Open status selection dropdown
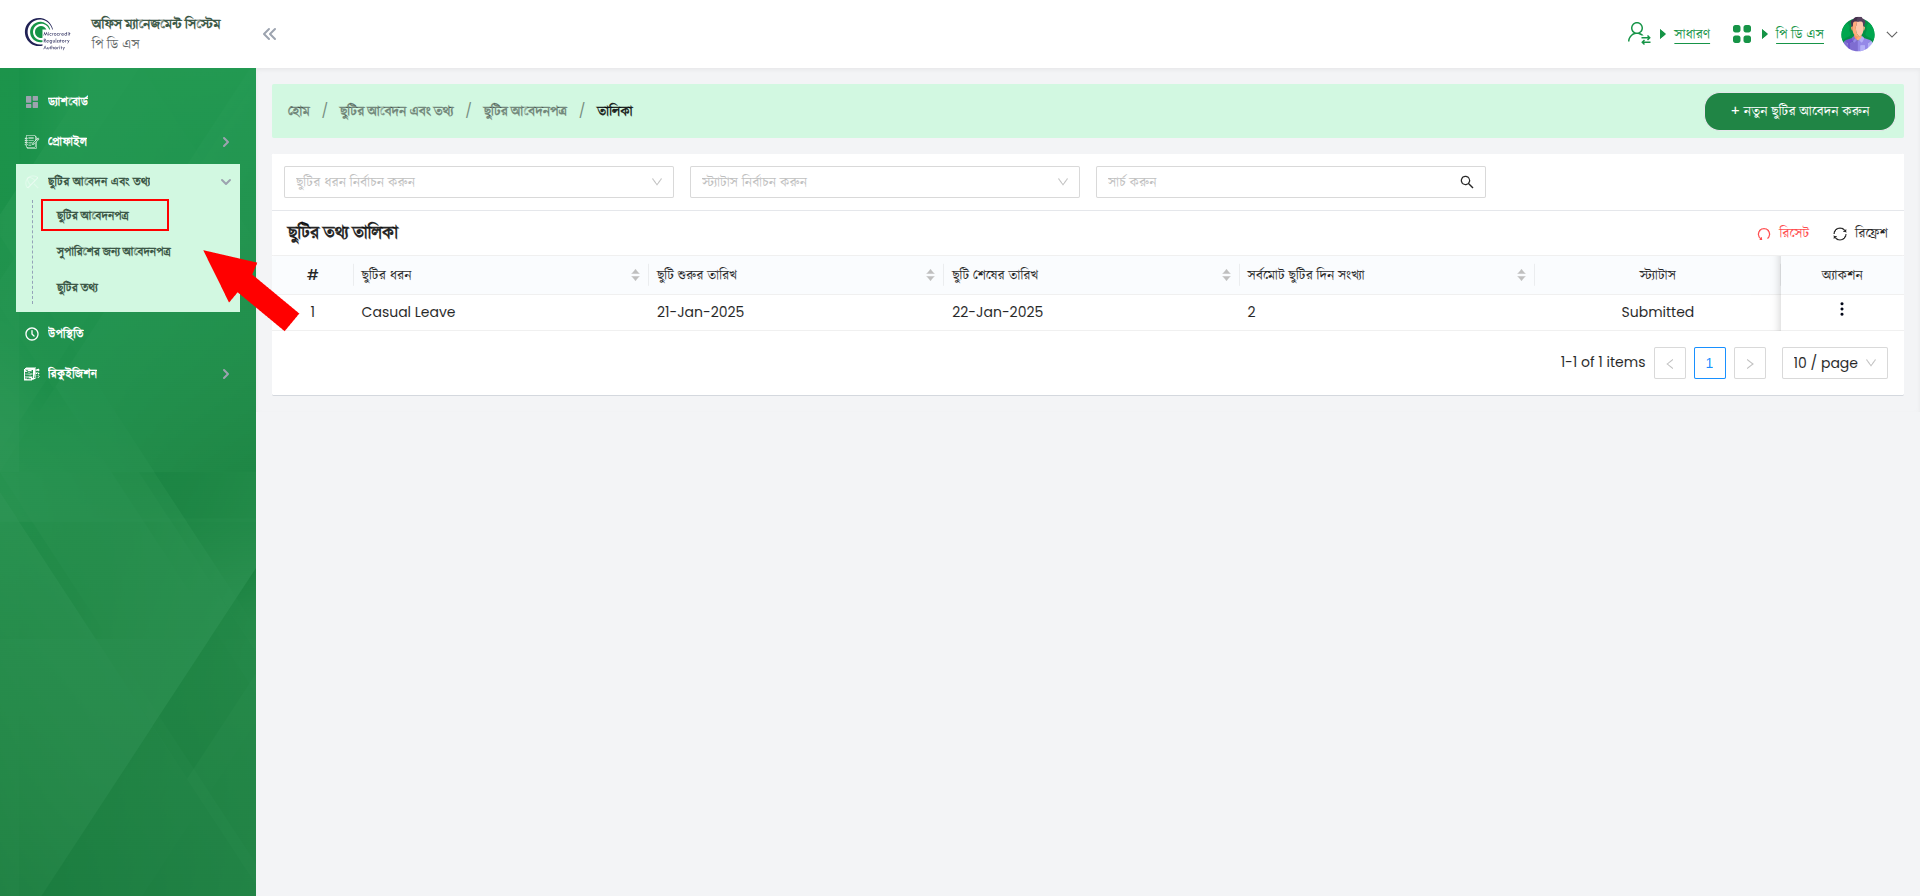 (885, 182)
